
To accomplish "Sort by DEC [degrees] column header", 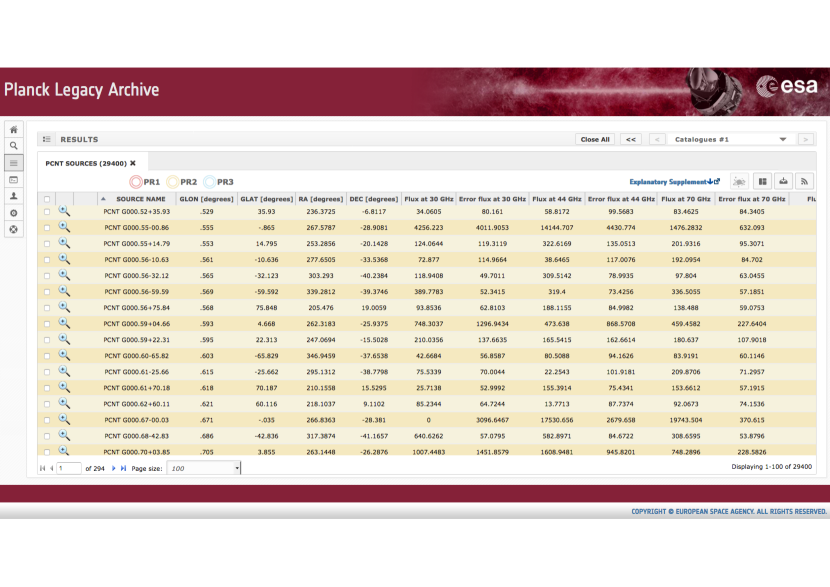I will 374,199.
